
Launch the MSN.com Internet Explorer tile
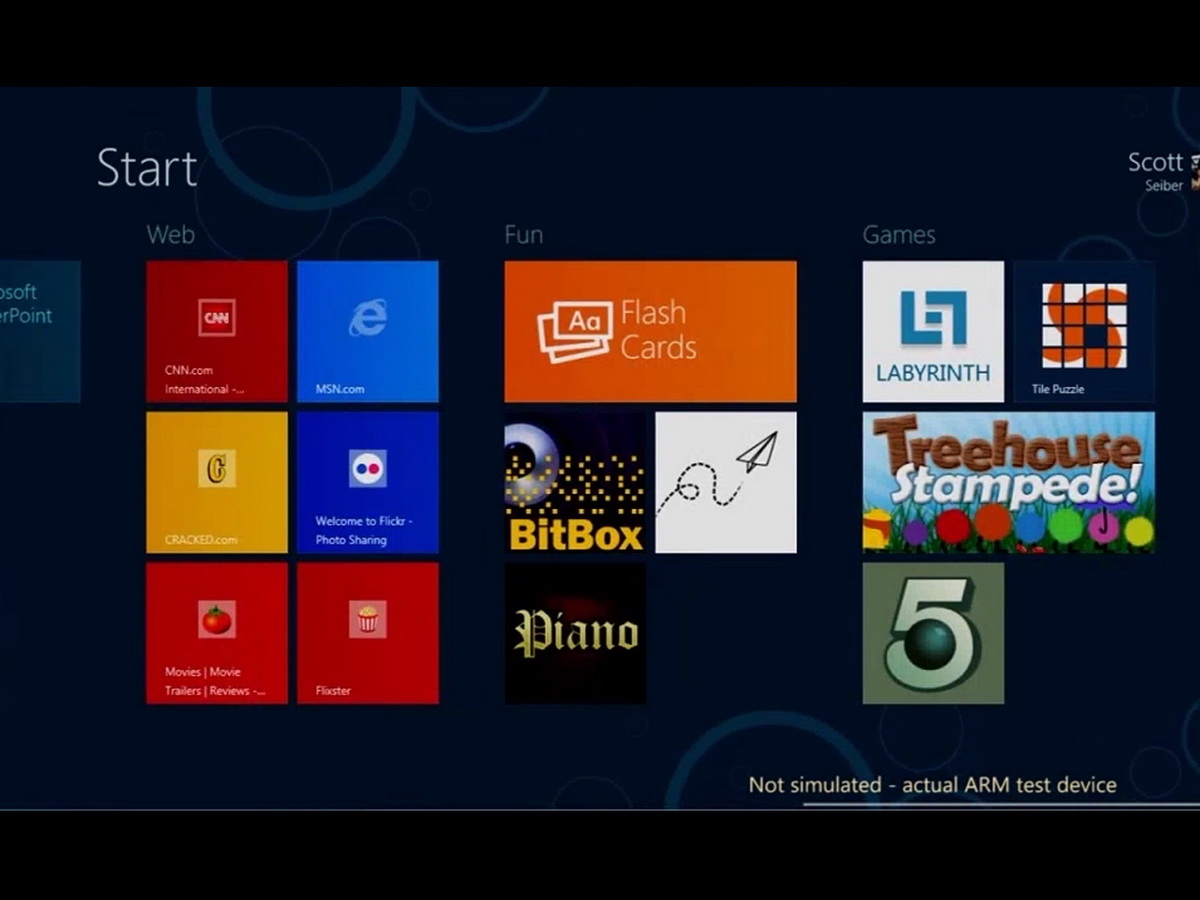368,331
